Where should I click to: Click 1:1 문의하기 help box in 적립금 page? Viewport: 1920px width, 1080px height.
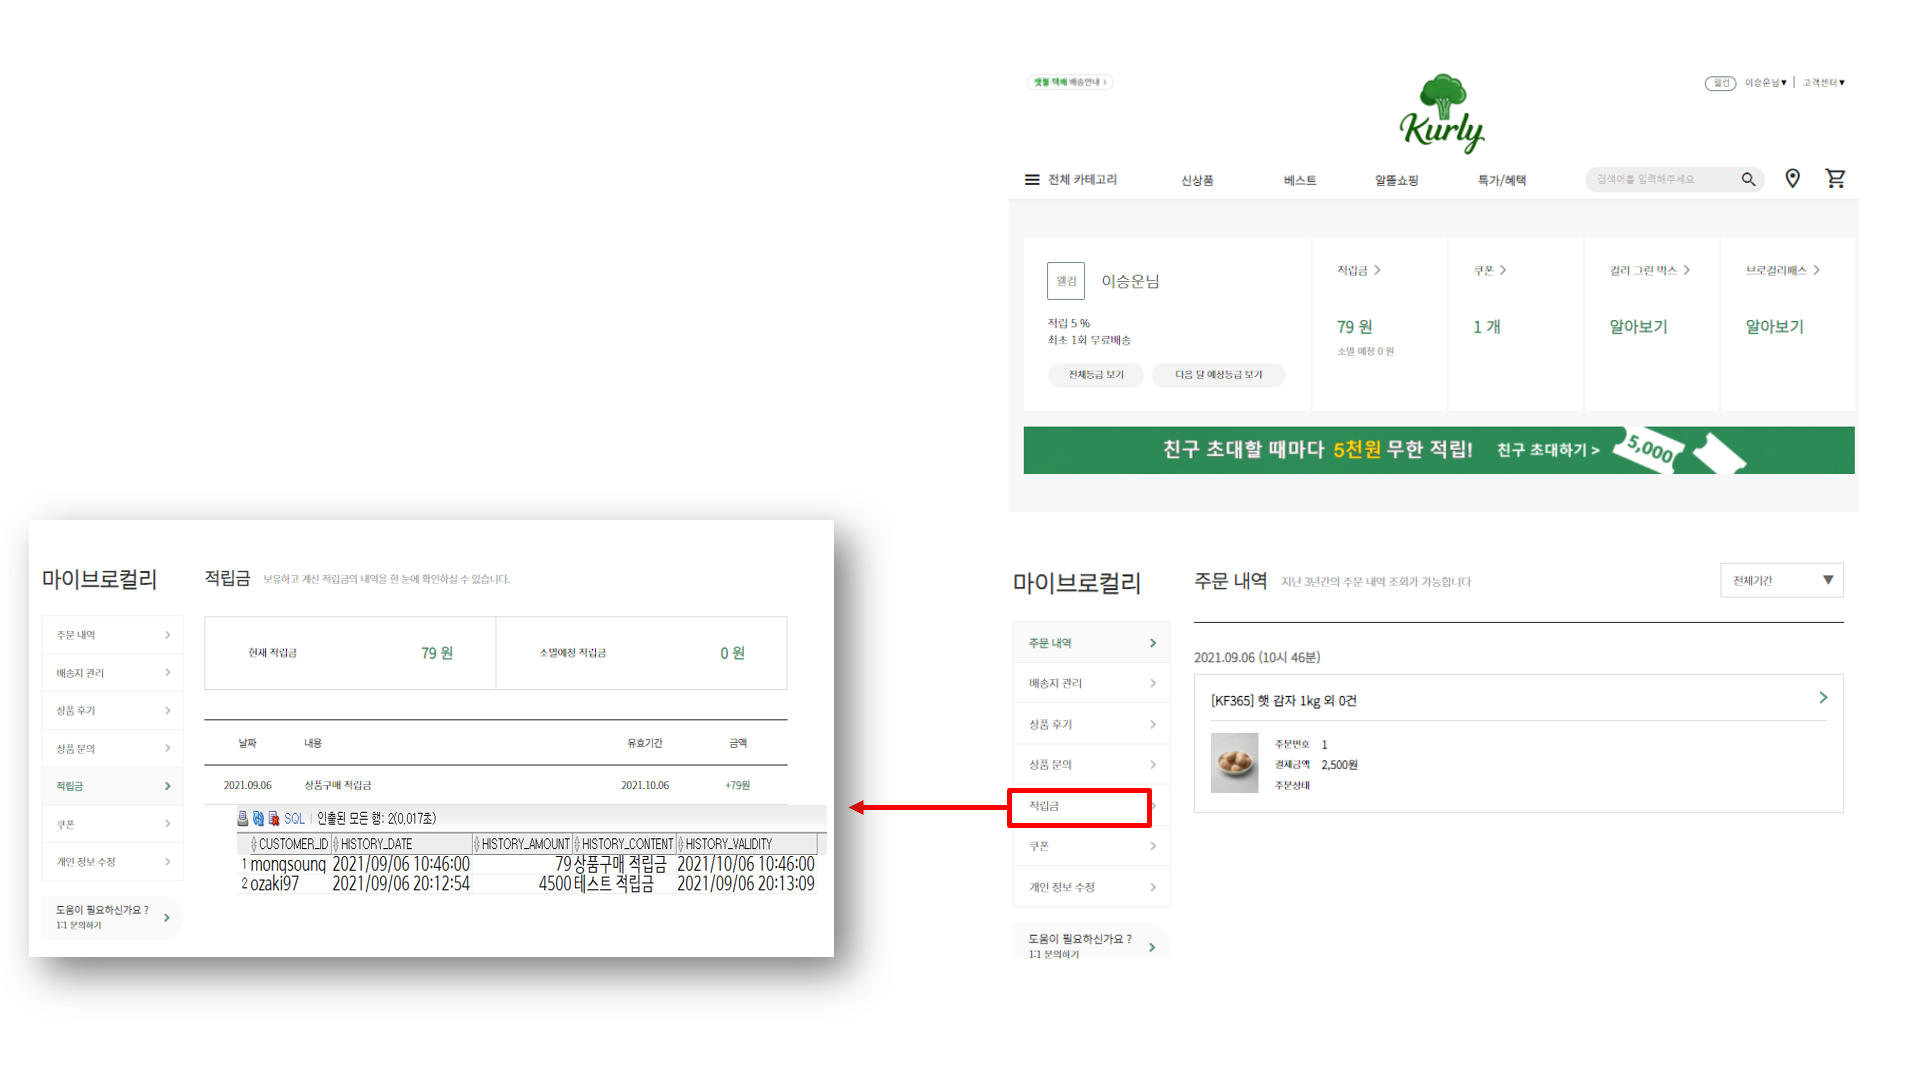112,917
